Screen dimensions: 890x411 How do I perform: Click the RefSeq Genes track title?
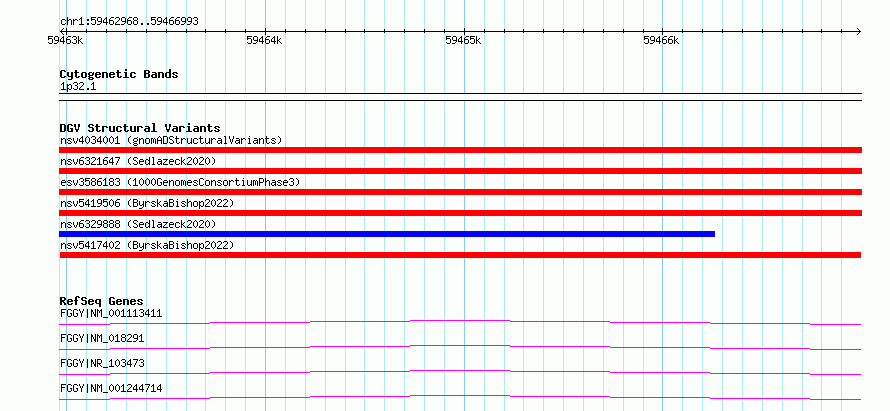coord(102,301)
